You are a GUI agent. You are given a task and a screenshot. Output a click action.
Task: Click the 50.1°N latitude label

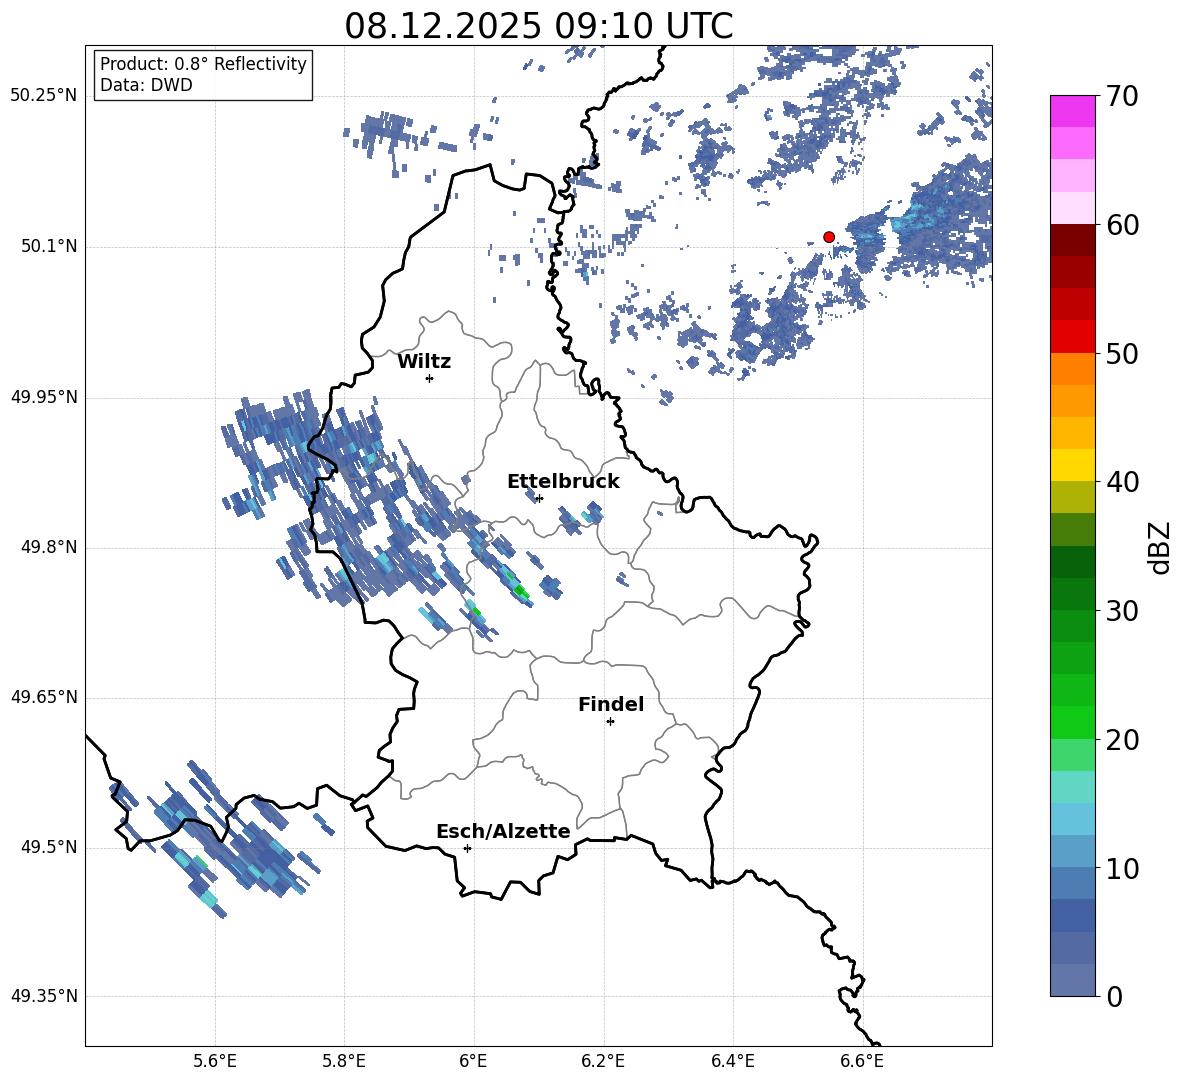coord(49,247)
